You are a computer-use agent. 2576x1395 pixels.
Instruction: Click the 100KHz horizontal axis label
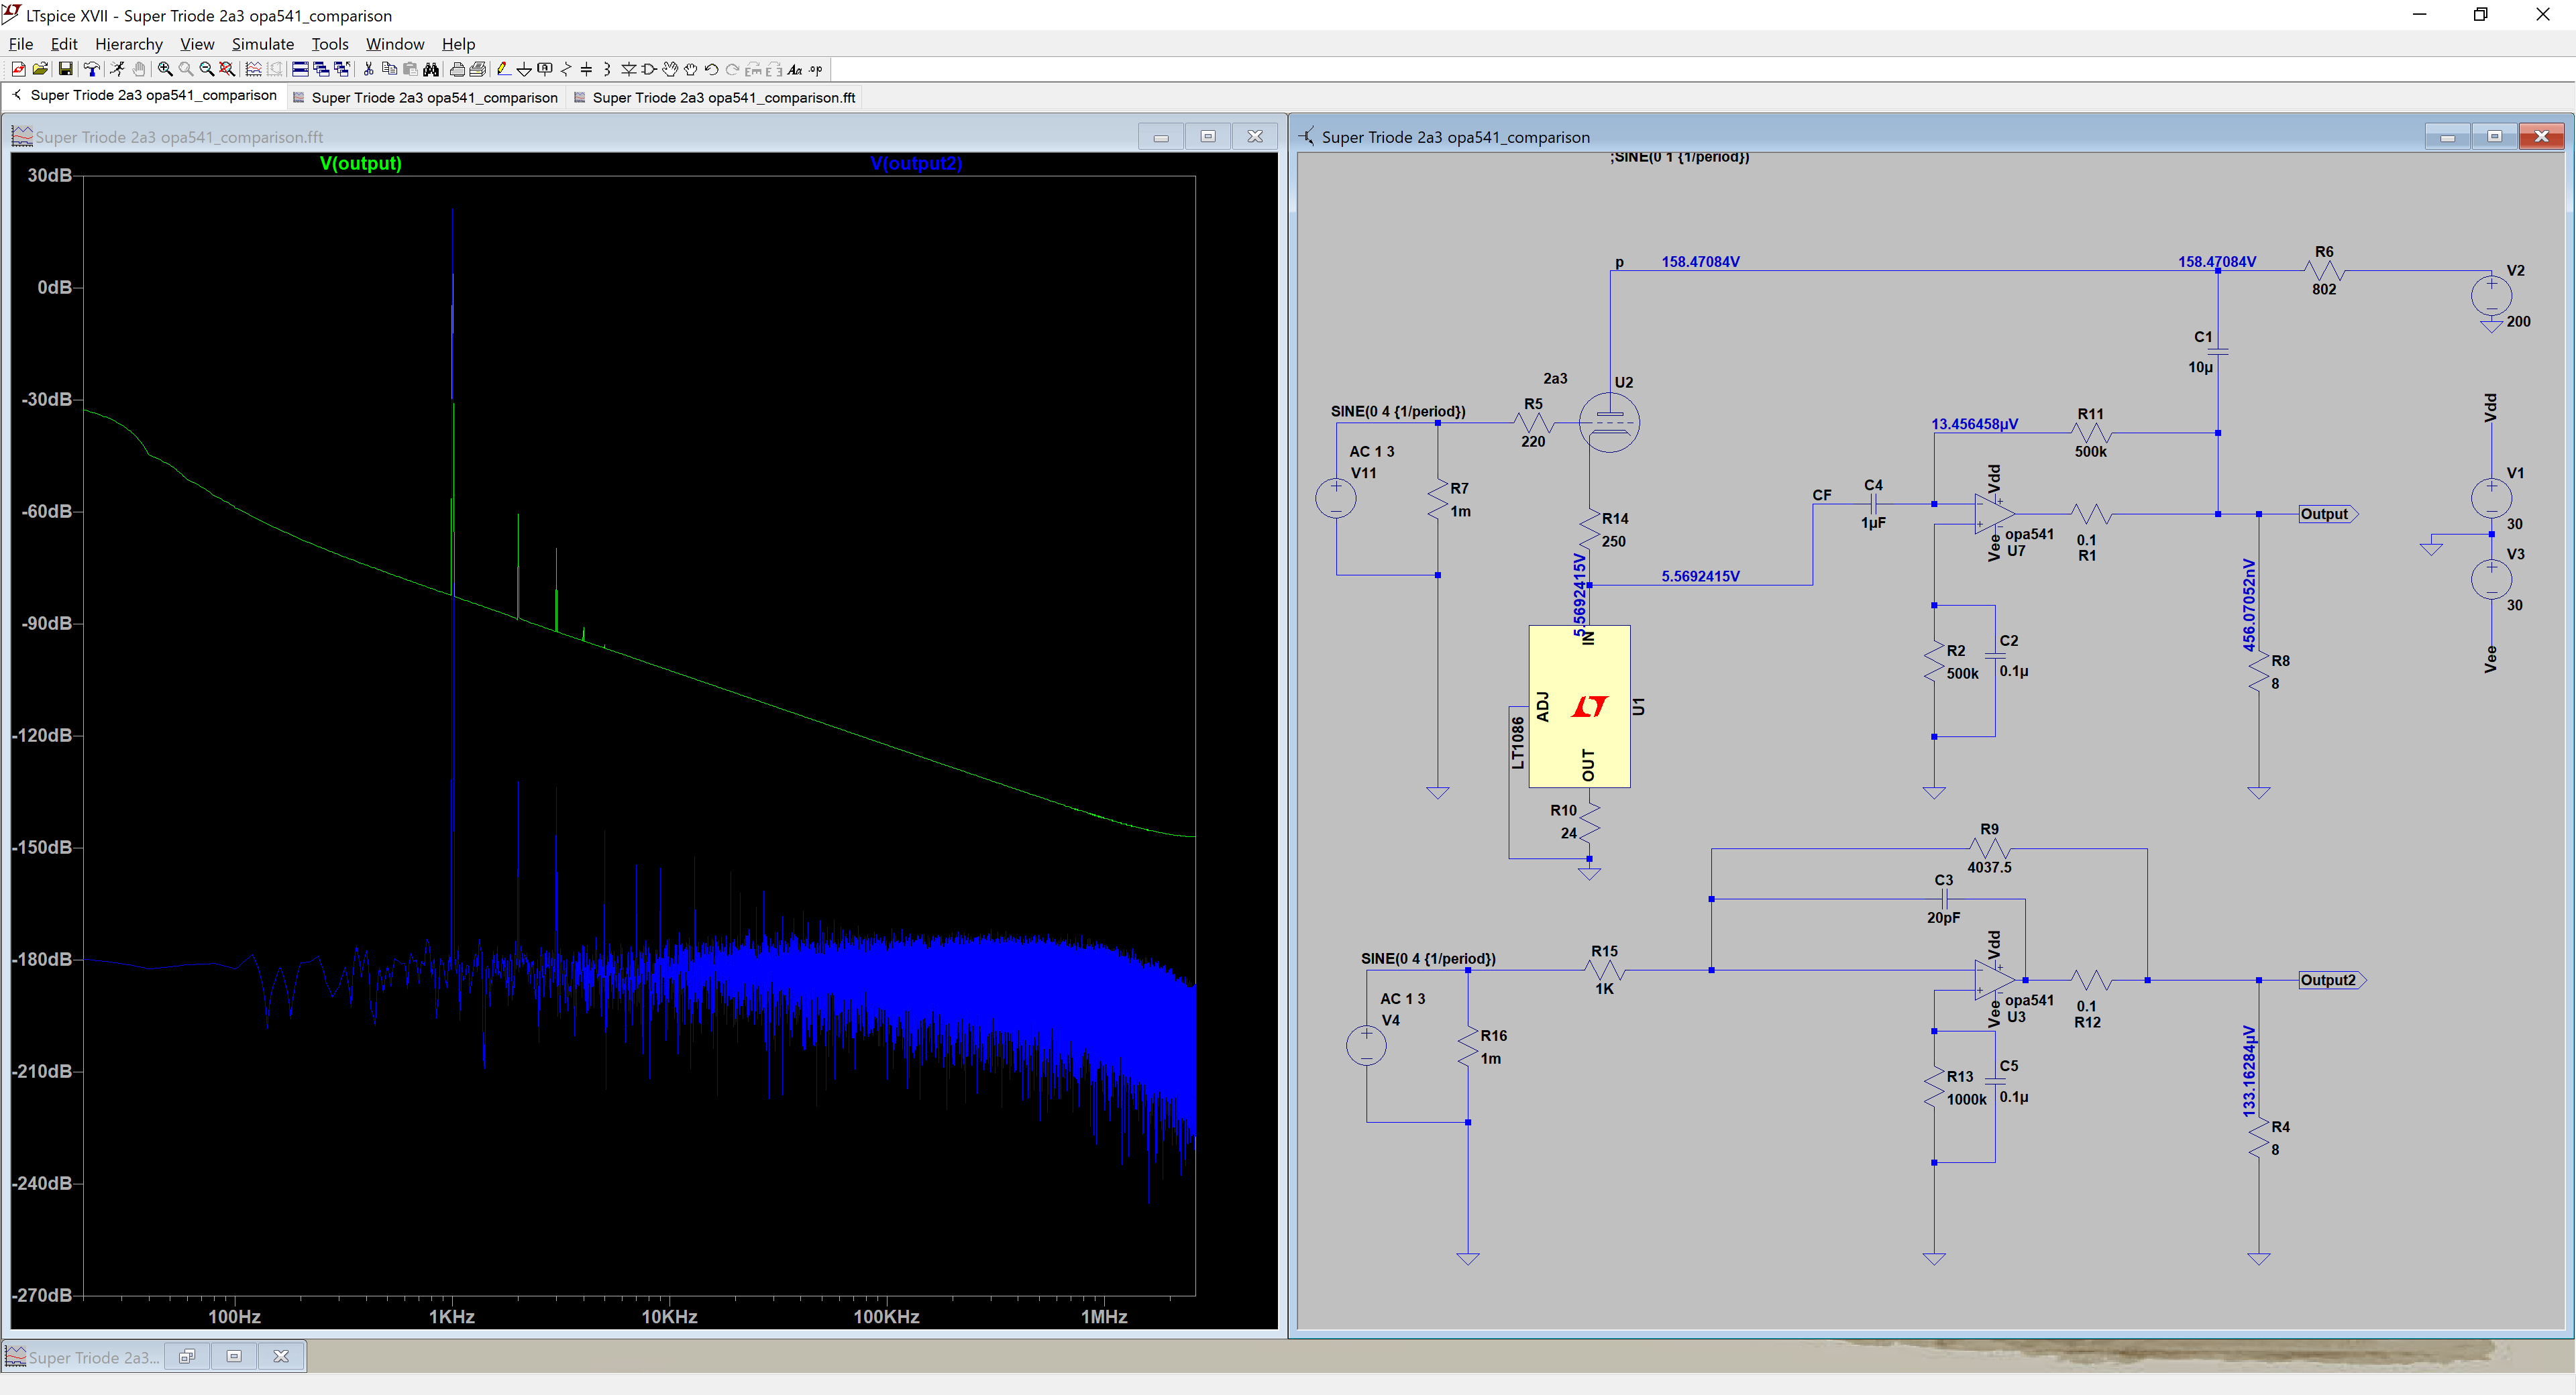tap(887, 1317)
